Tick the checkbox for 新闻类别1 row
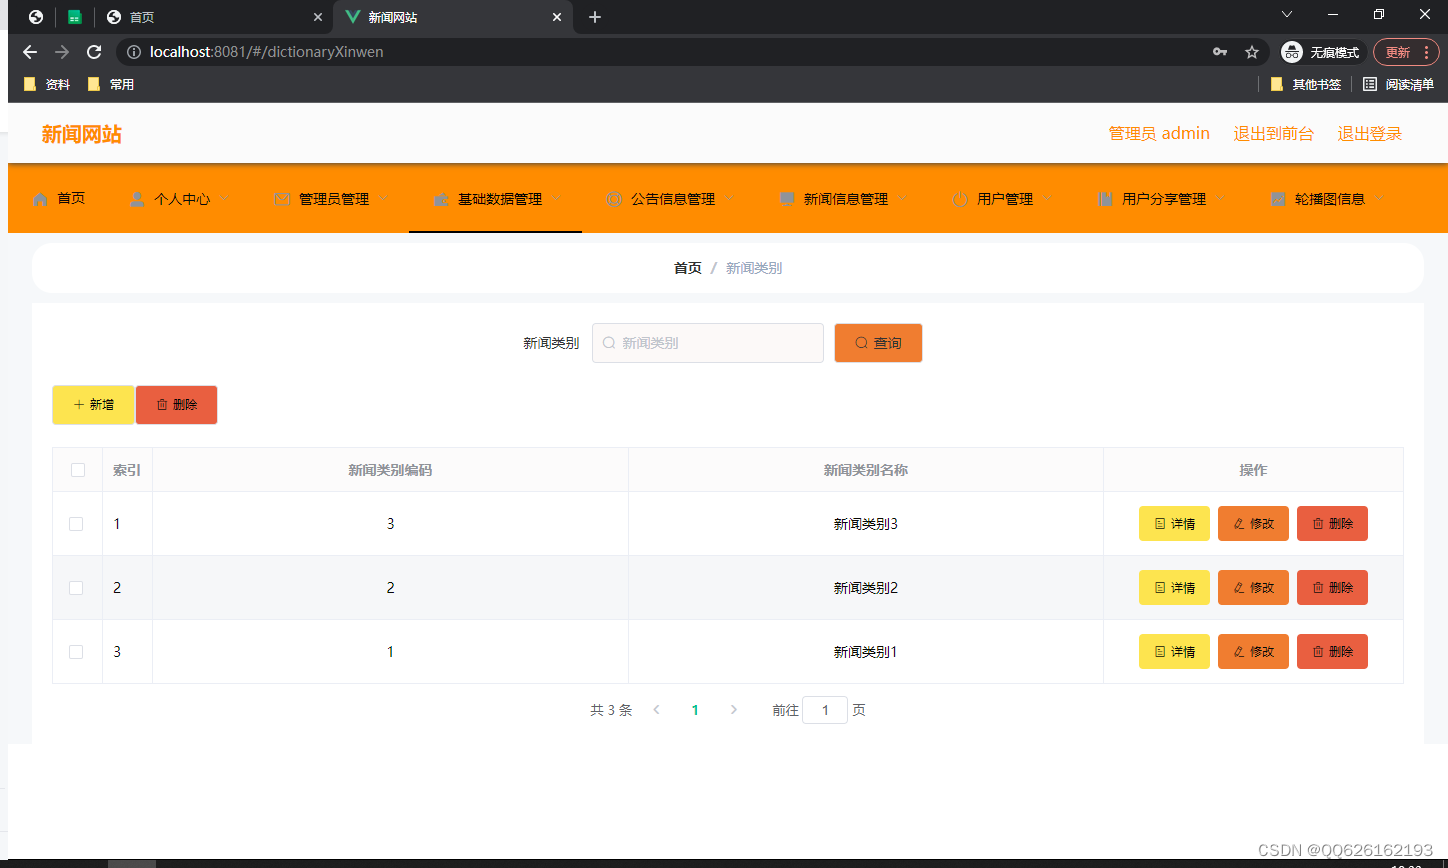1448x868 pixels. pyautogui.click(x=76, y=652)
